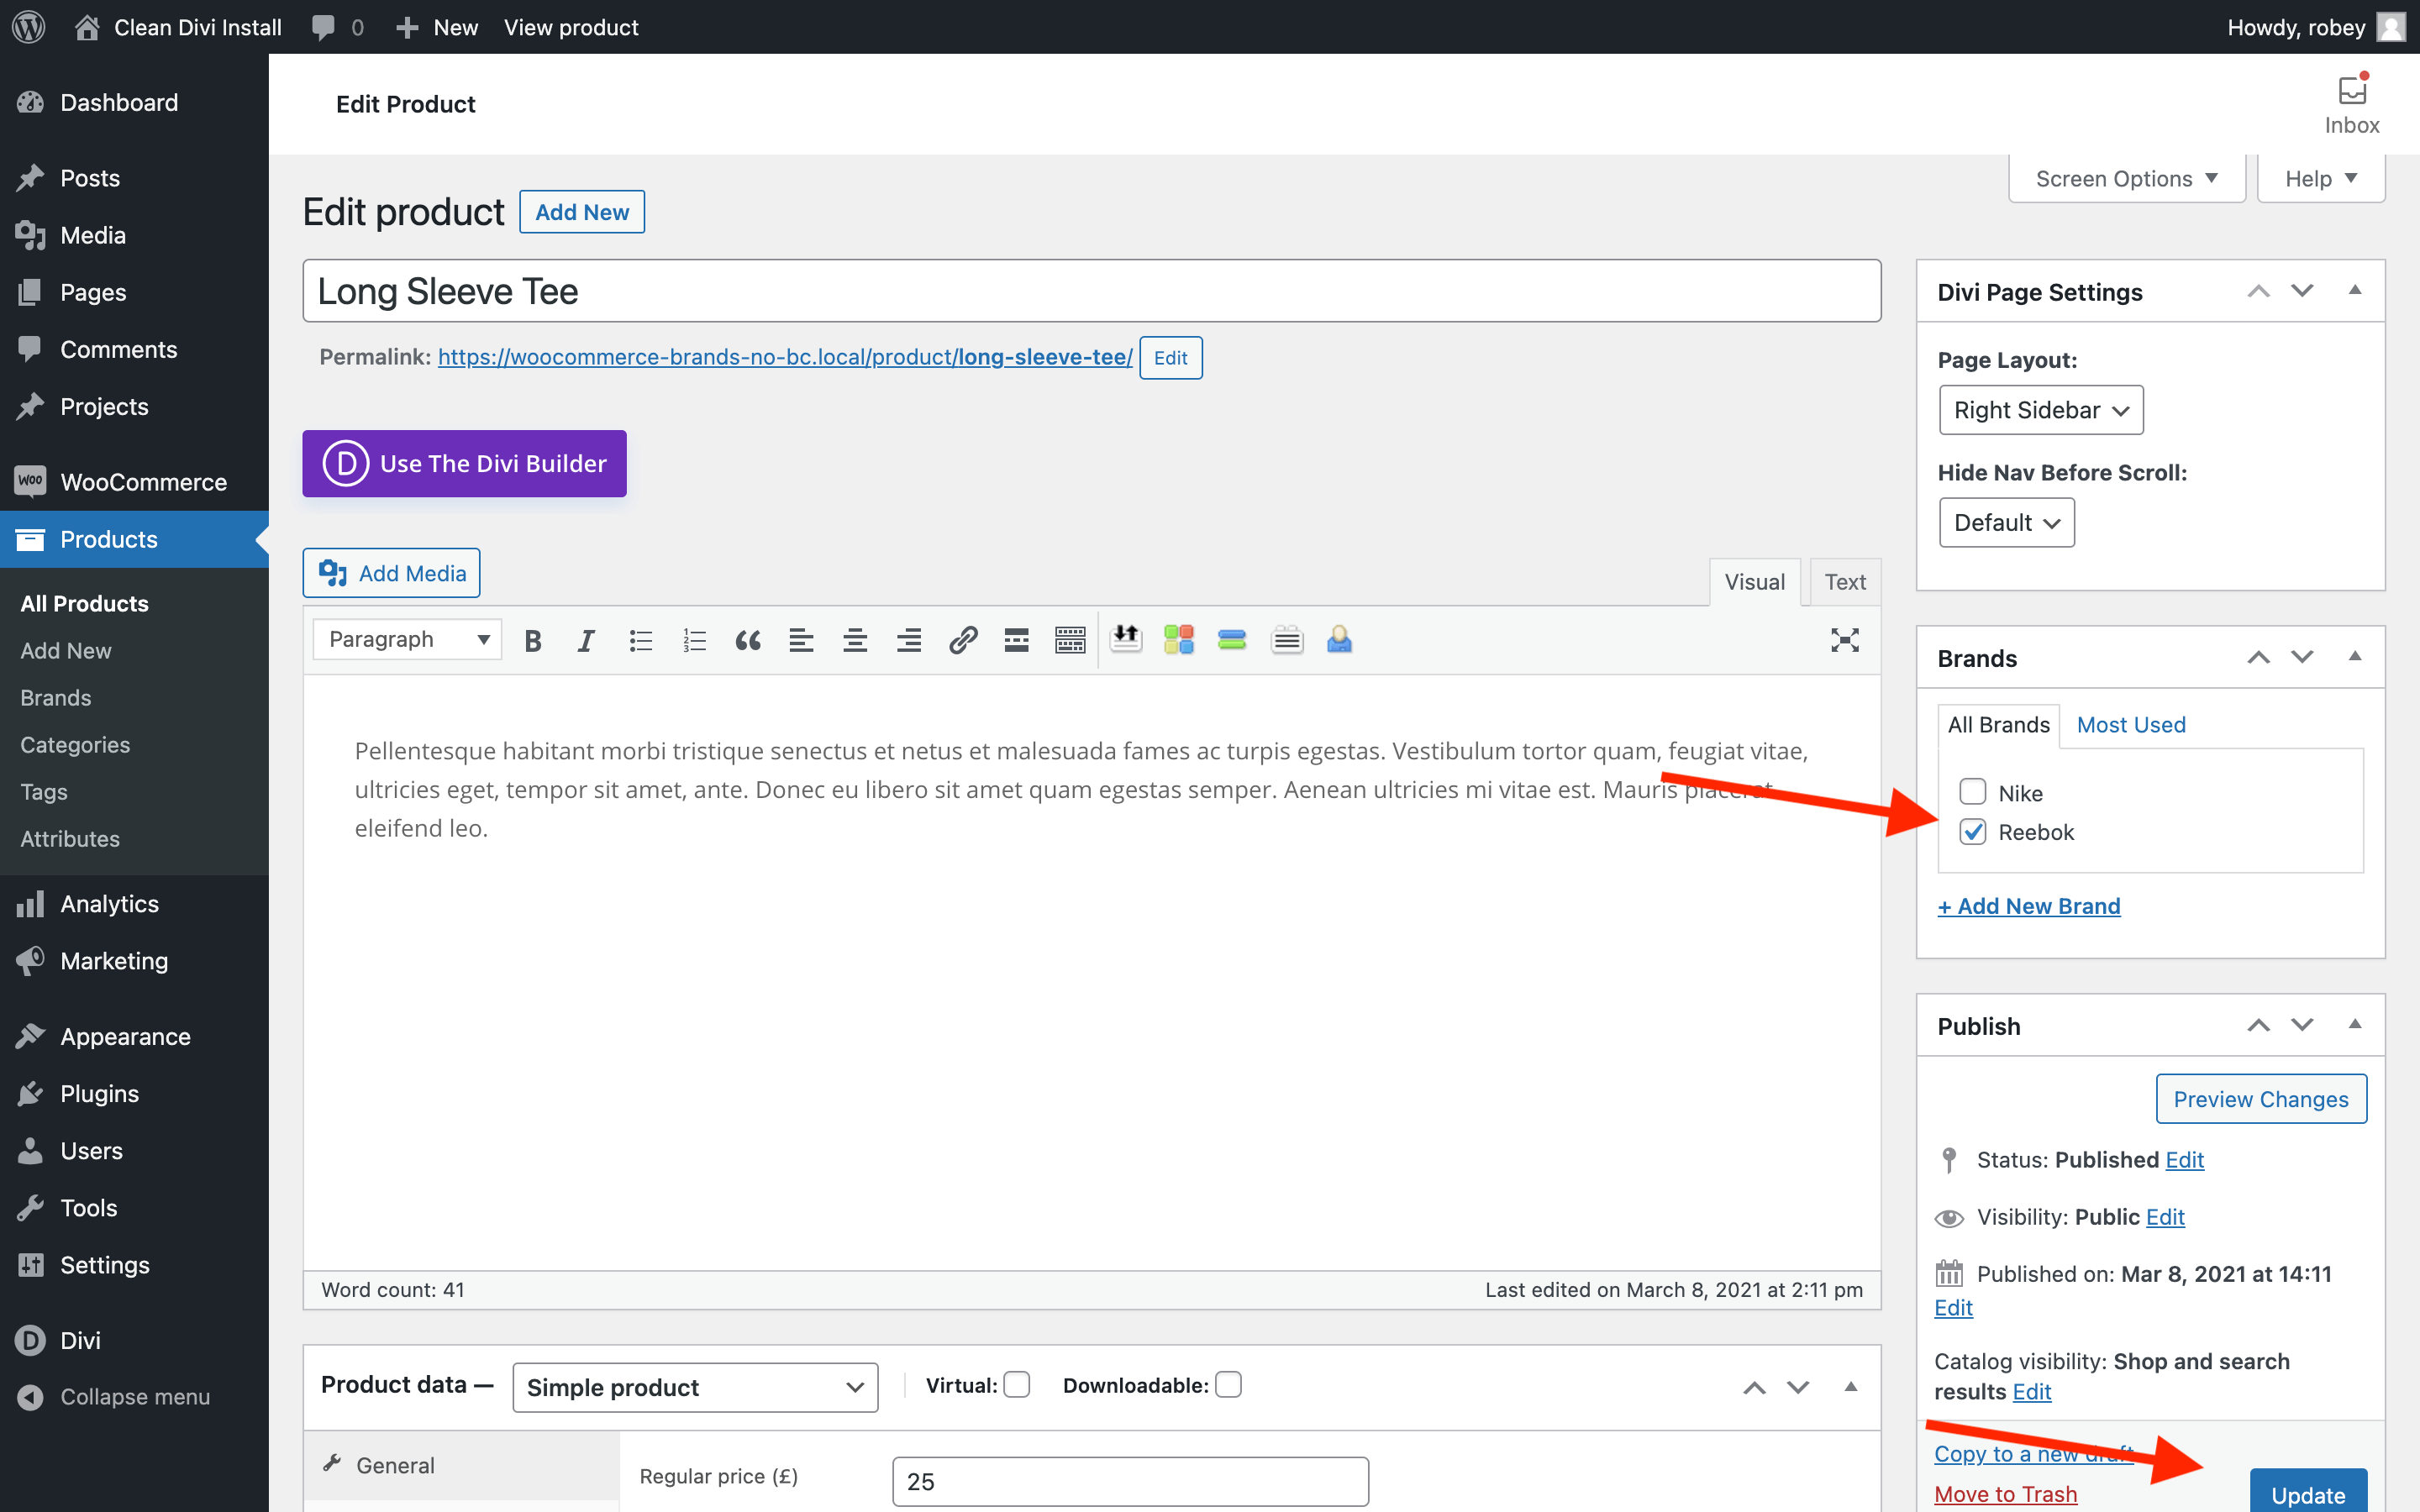Insert a numbered list
This screenshot has height=1512, width=2420.
tap(694, 640)
